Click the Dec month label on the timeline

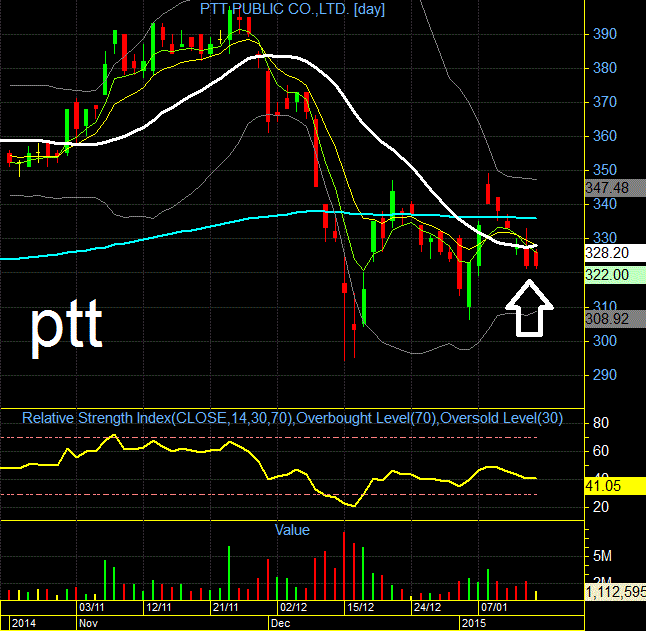tap(280, 623)
